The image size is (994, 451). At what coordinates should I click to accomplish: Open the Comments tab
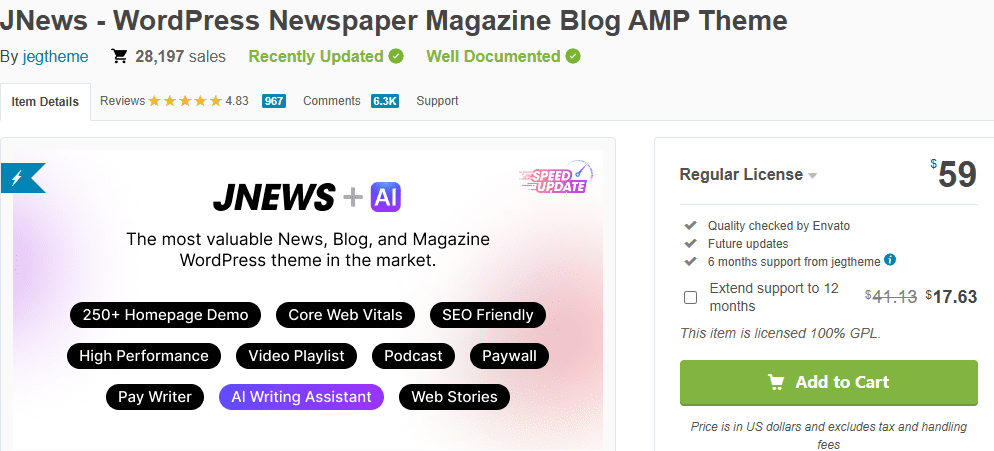tap(332, 101)
